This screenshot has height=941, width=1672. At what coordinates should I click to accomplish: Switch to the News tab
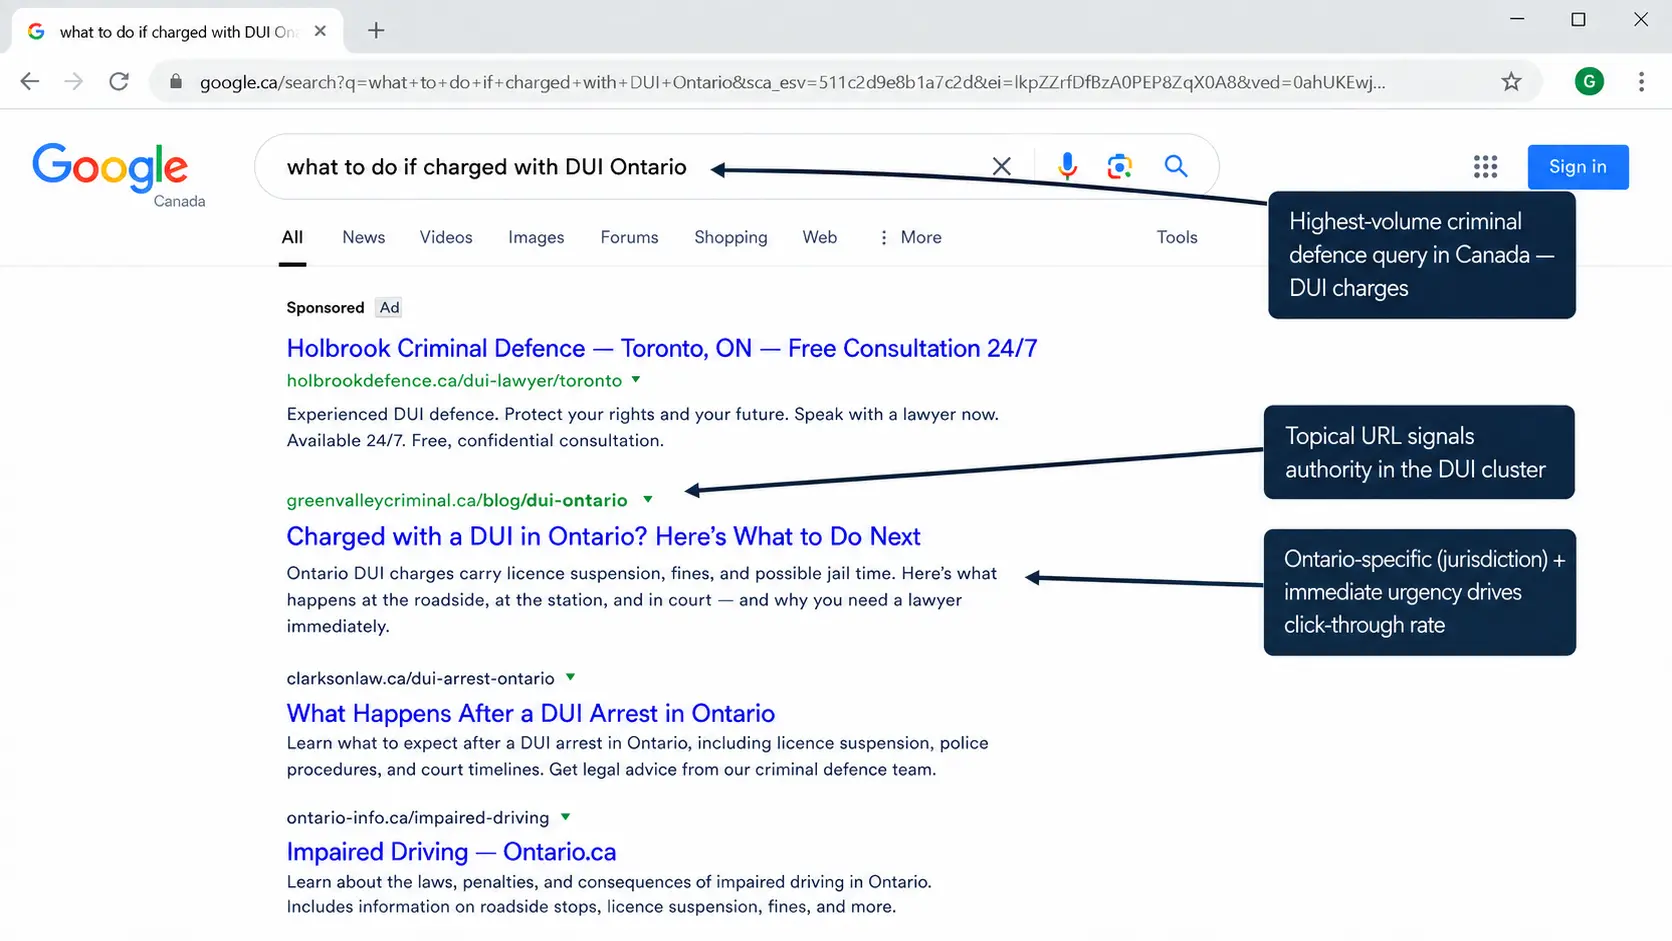[363, 238]
